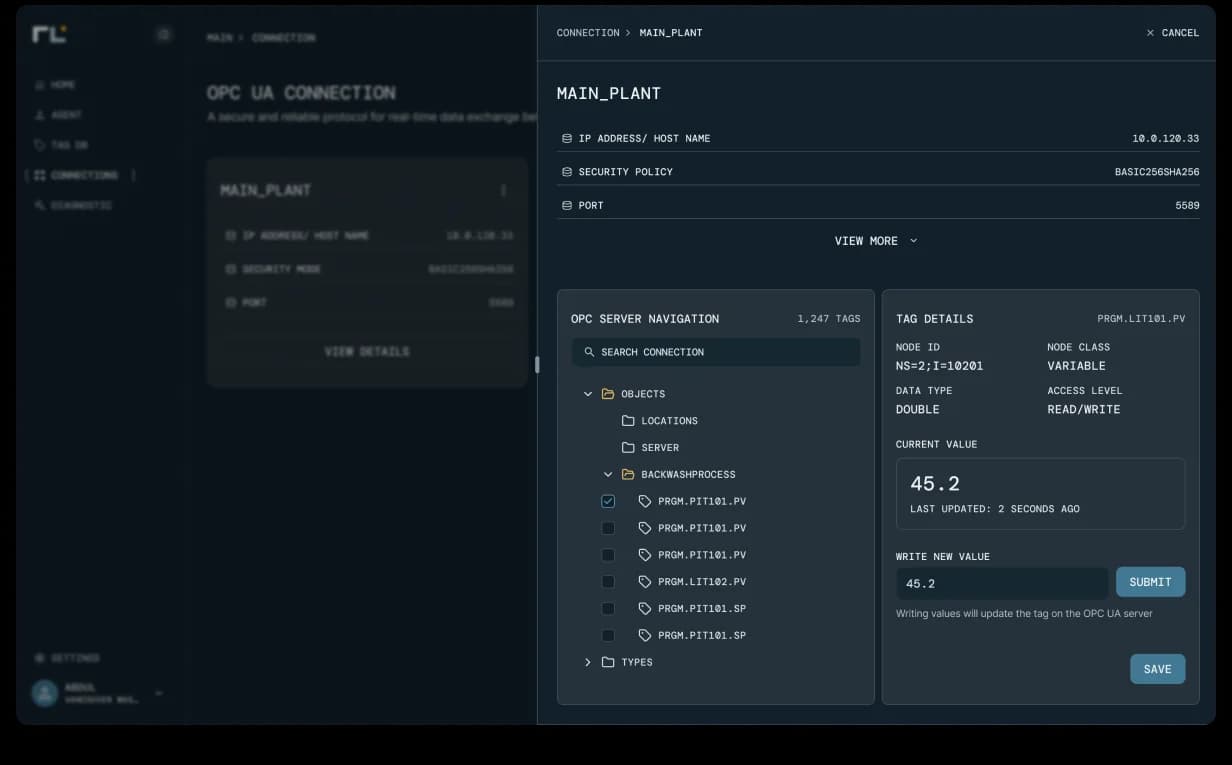The height and width of the screenshot is (765, 1232).
Task: Go to MAIN in the background breadcrumb
Action: 219,38
